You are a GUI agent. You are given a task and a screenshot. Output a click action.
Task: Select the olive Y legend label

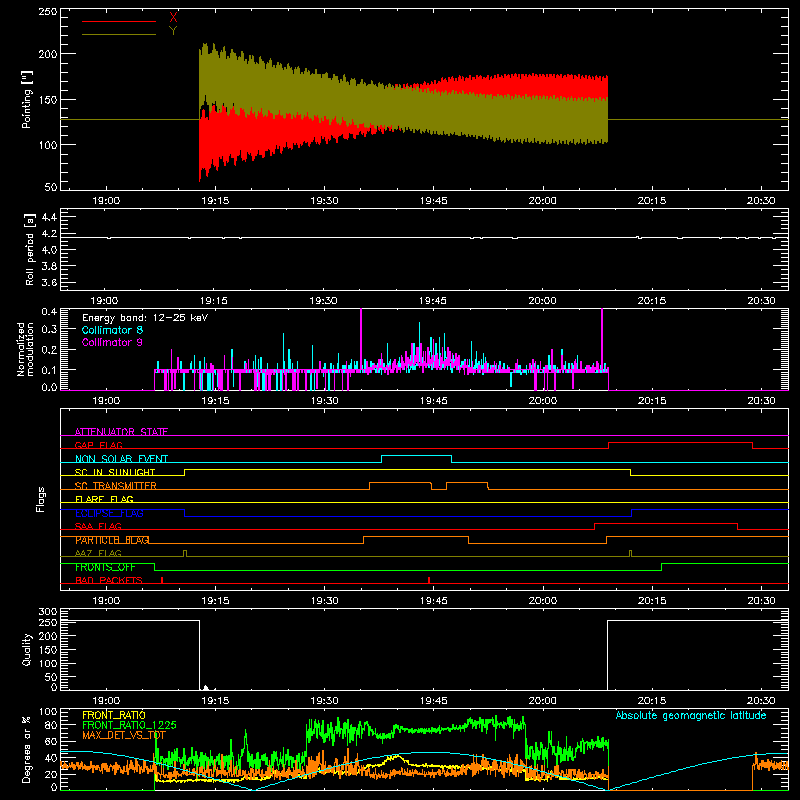tap(173, 31)
